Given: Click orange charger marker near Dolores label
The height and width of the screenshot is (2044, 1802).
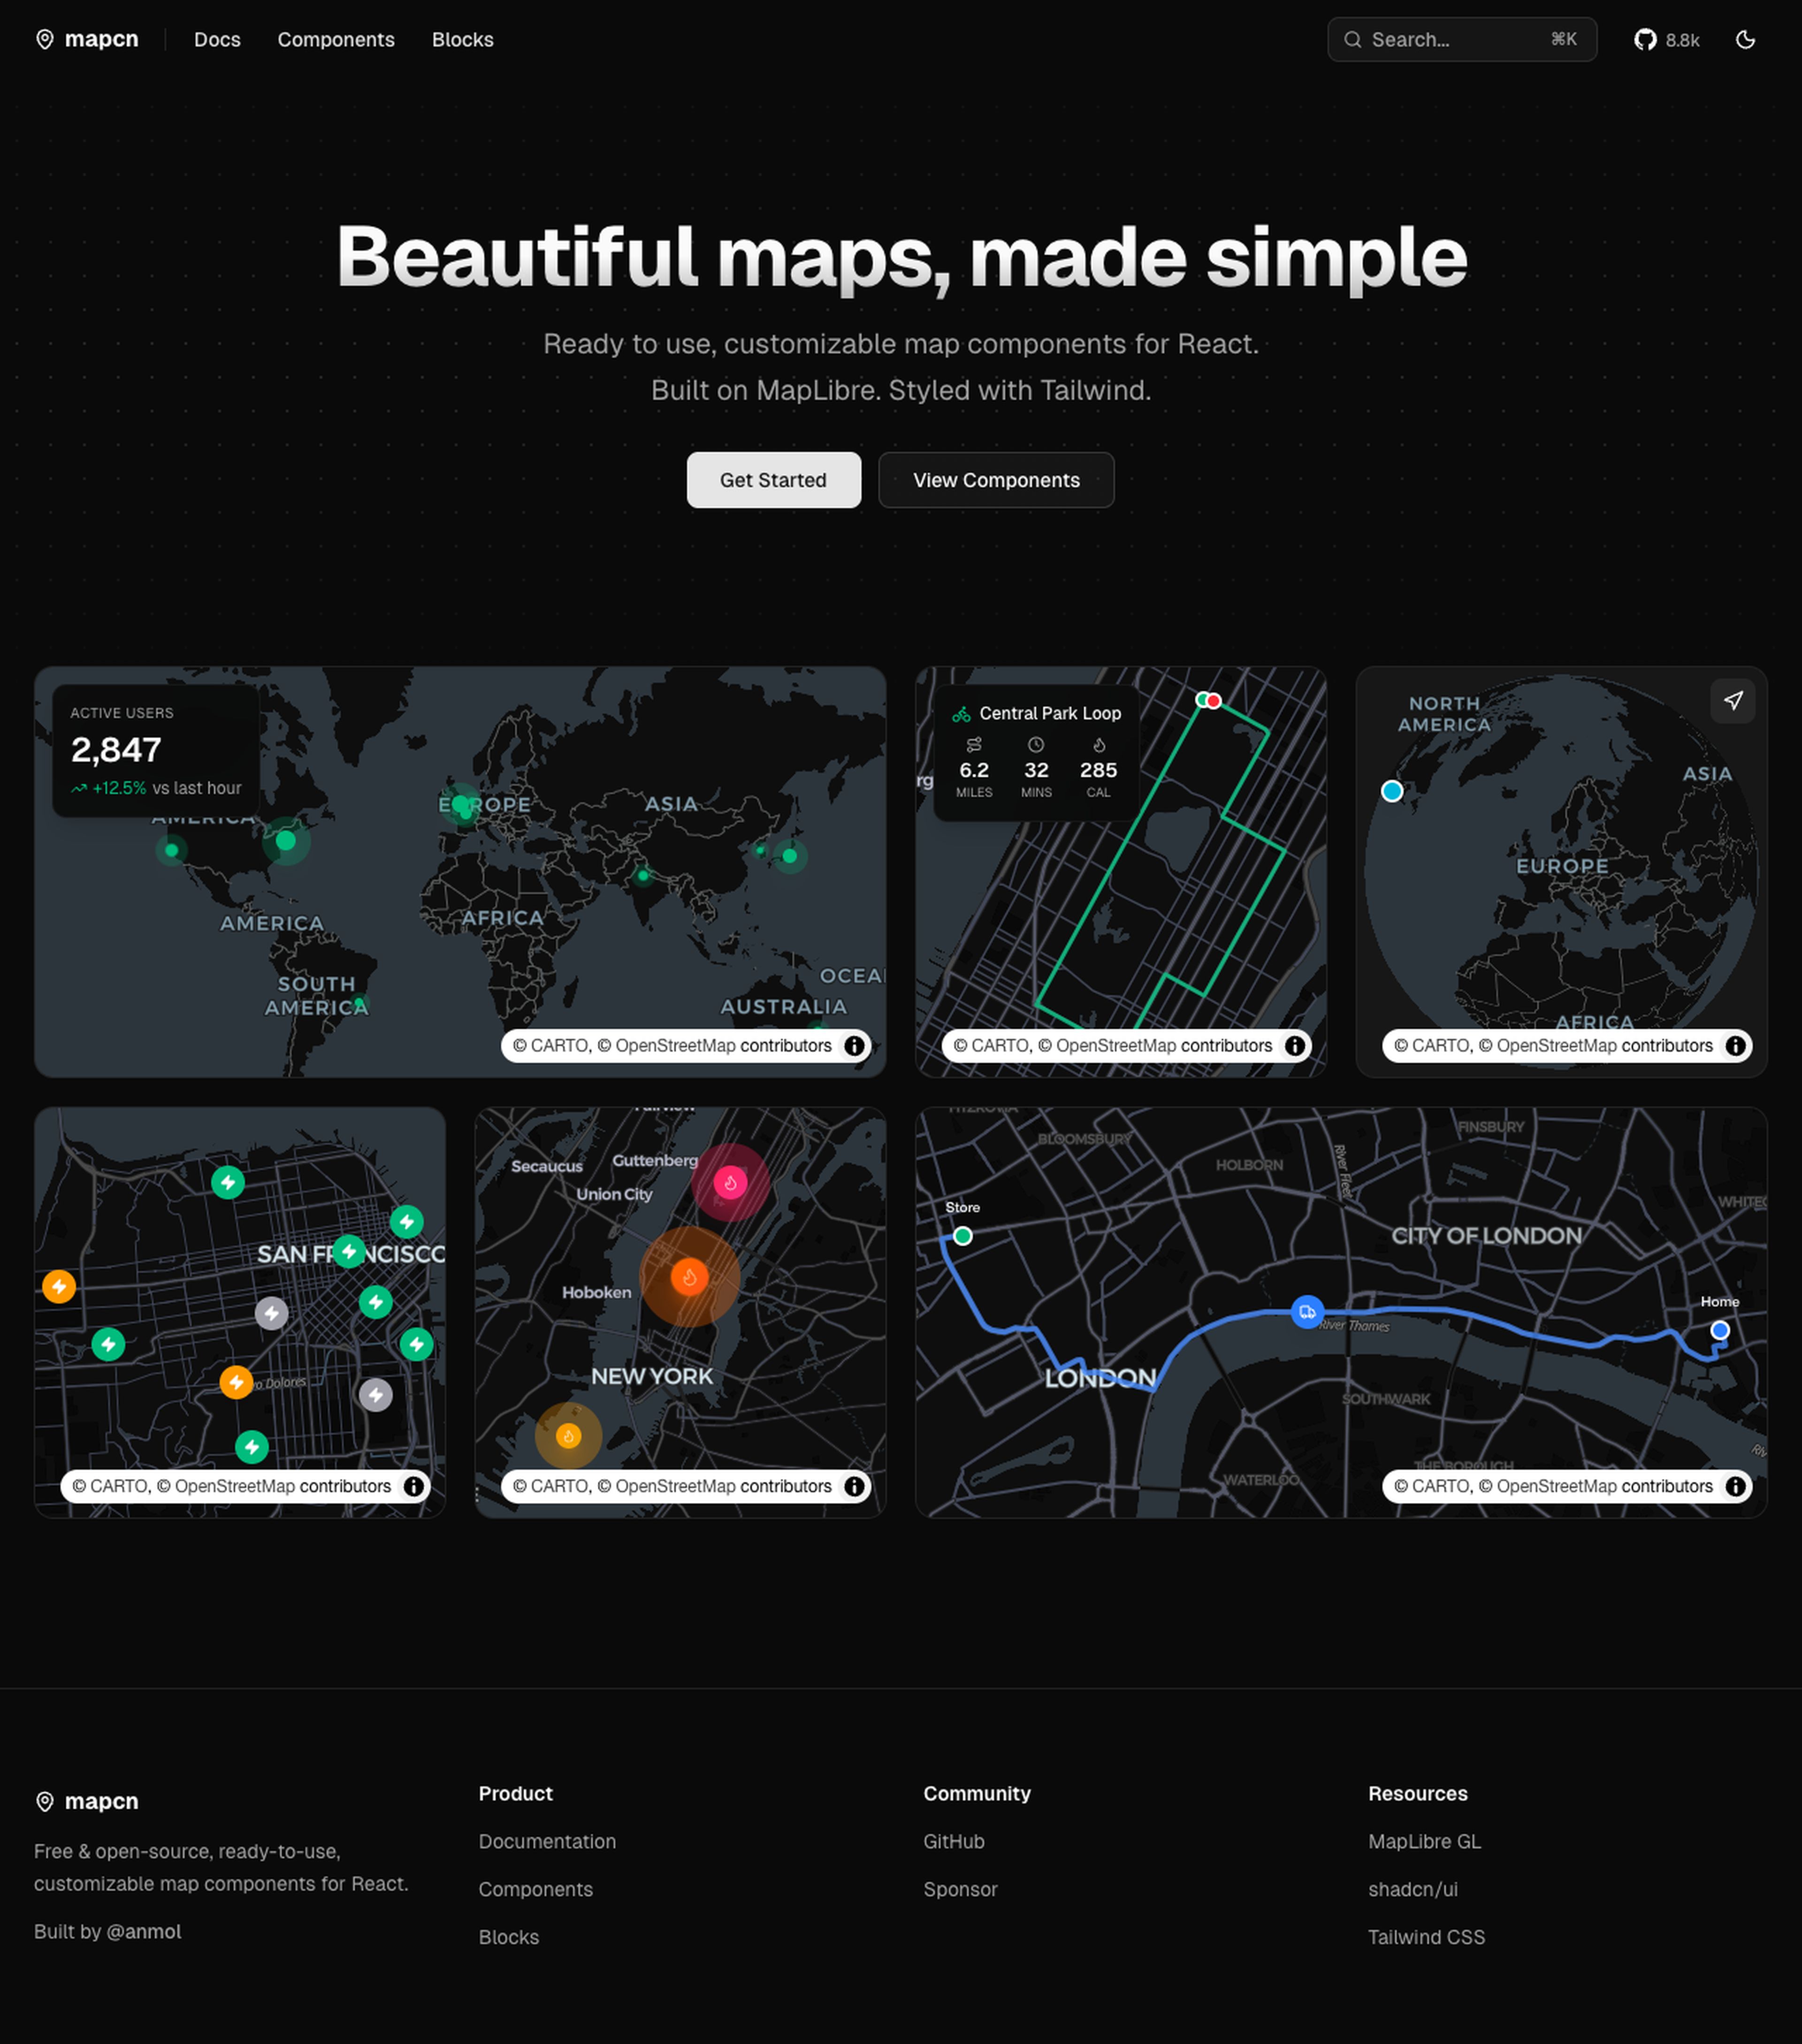Looking at the screenshot, I should pos(236,1382).
